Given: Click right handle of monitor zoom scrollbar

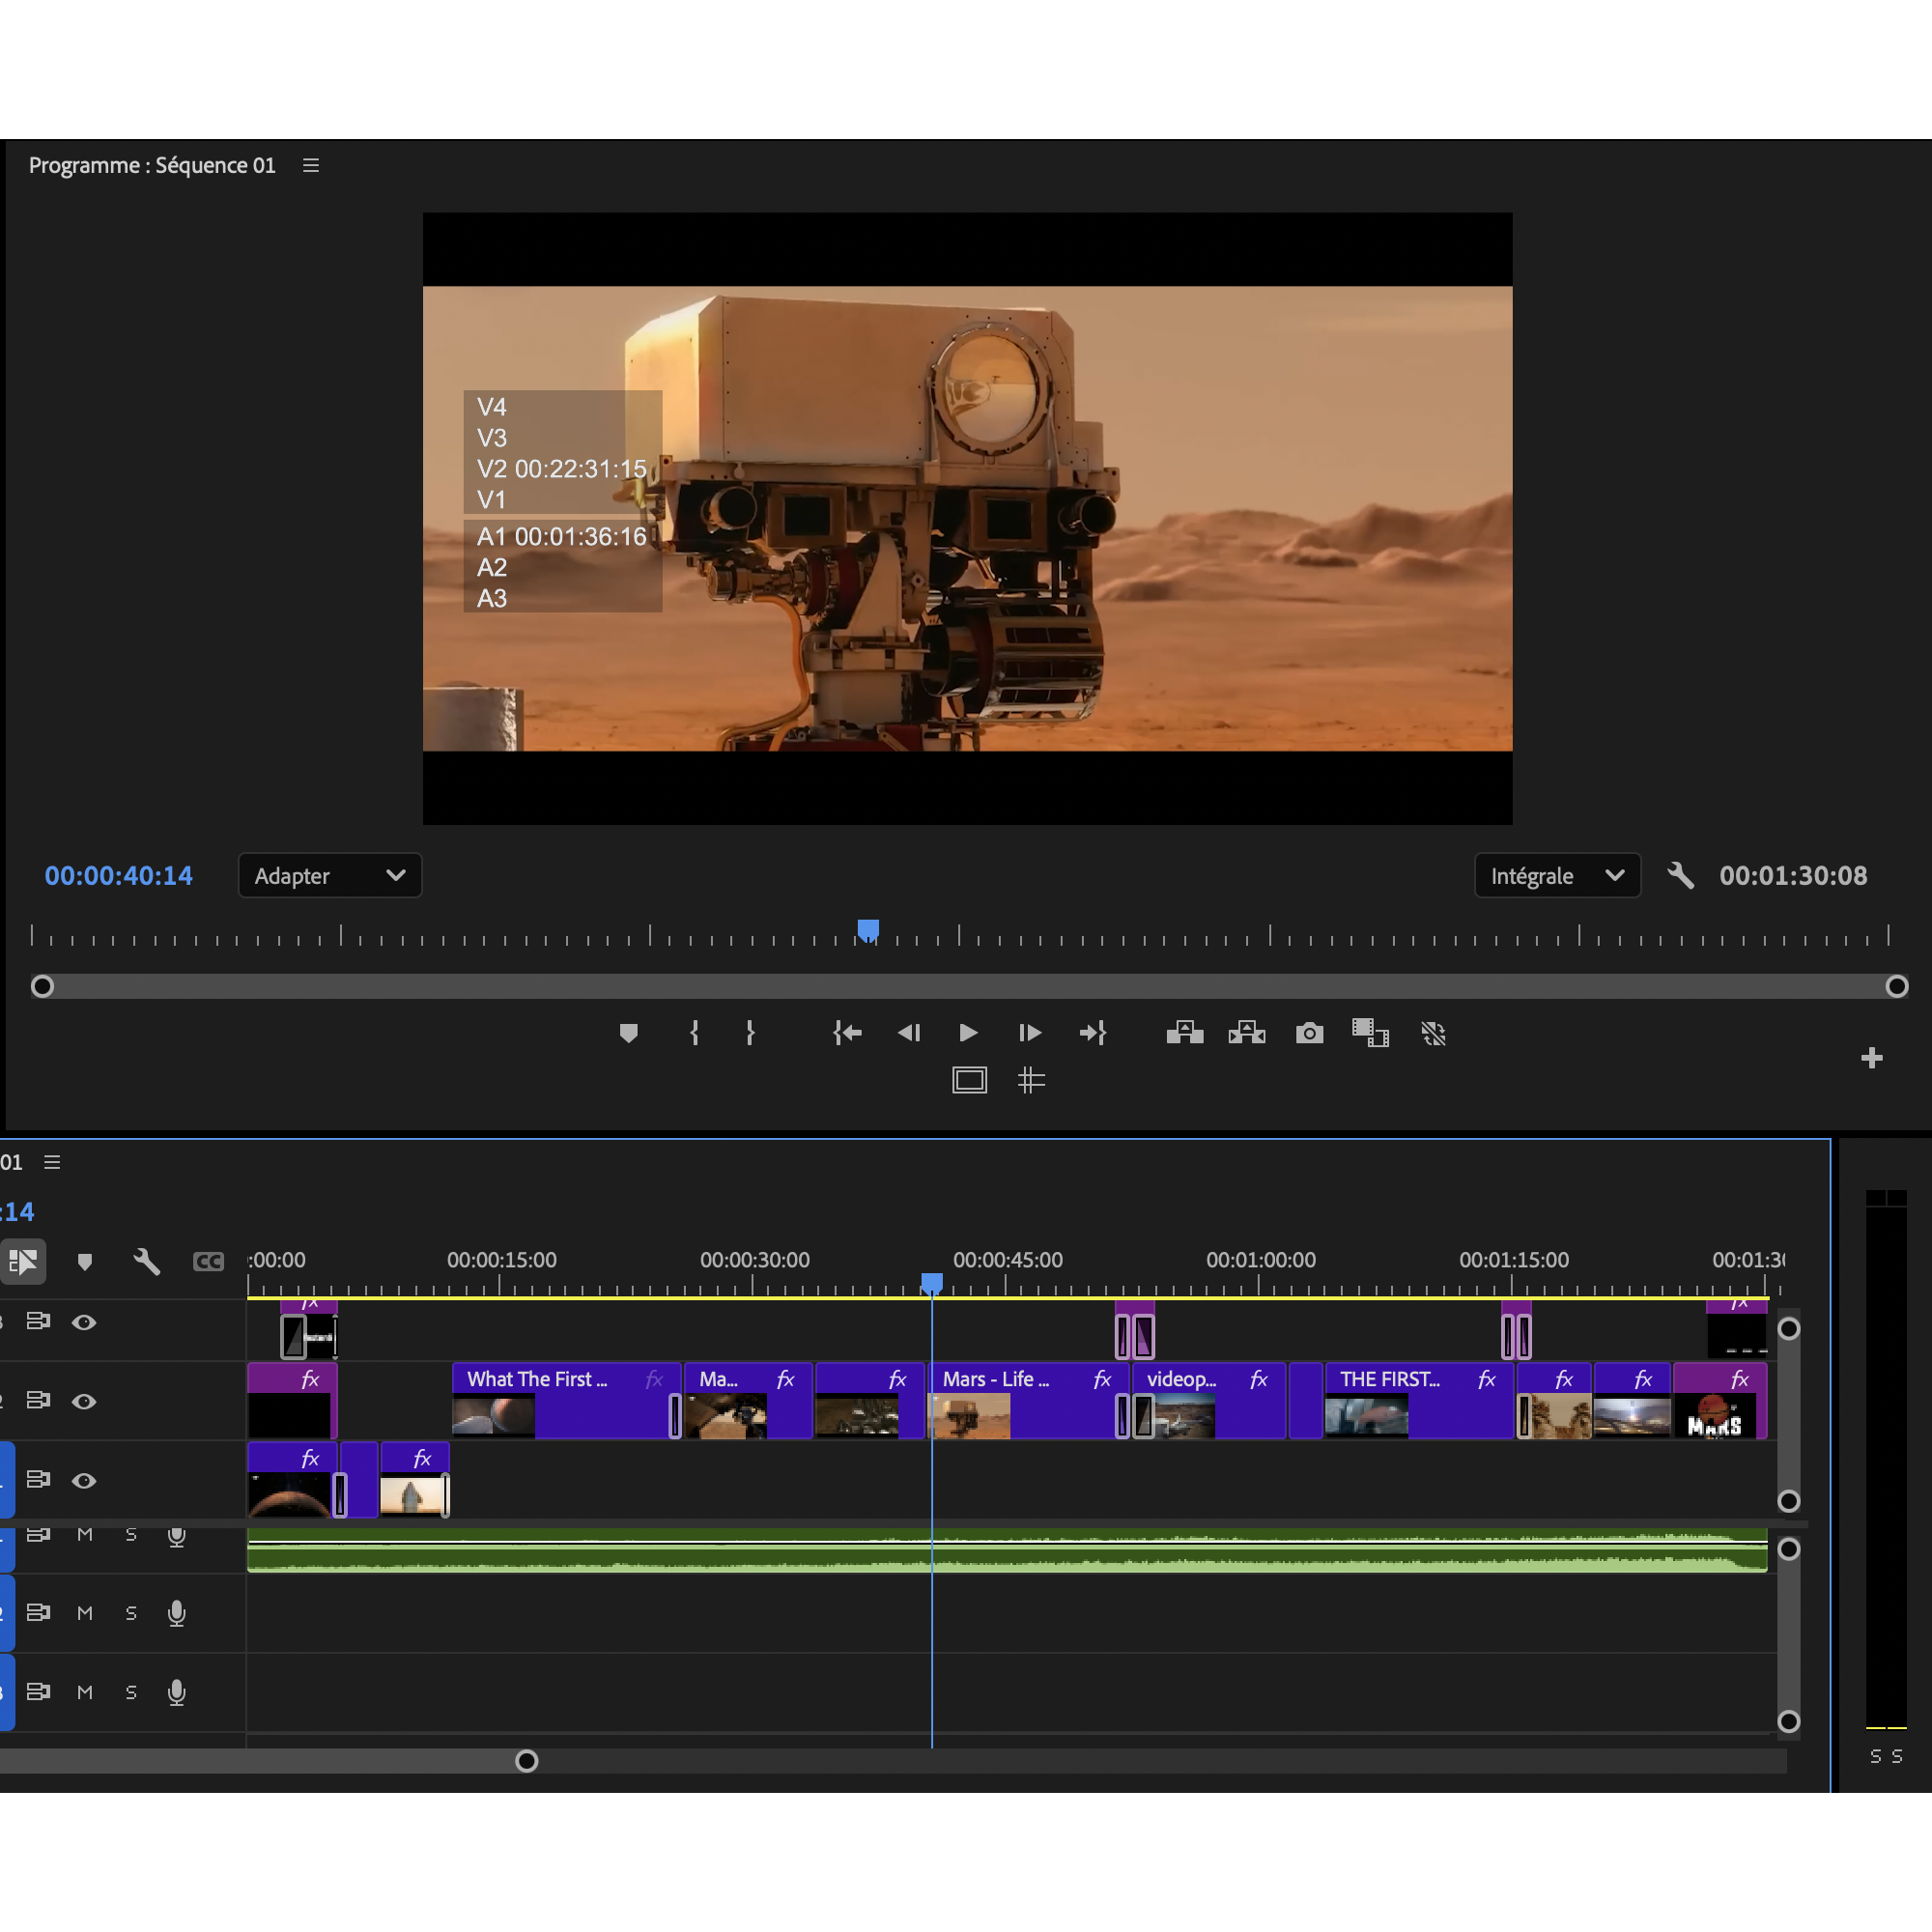Looking at the screenshot, I should (1896, 987).
